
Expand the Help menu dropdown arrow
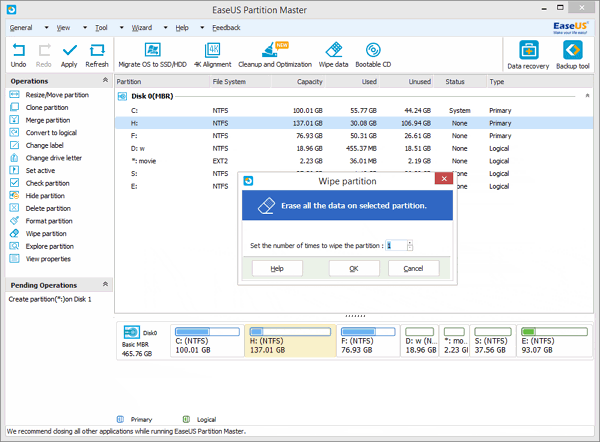[202, 28]
